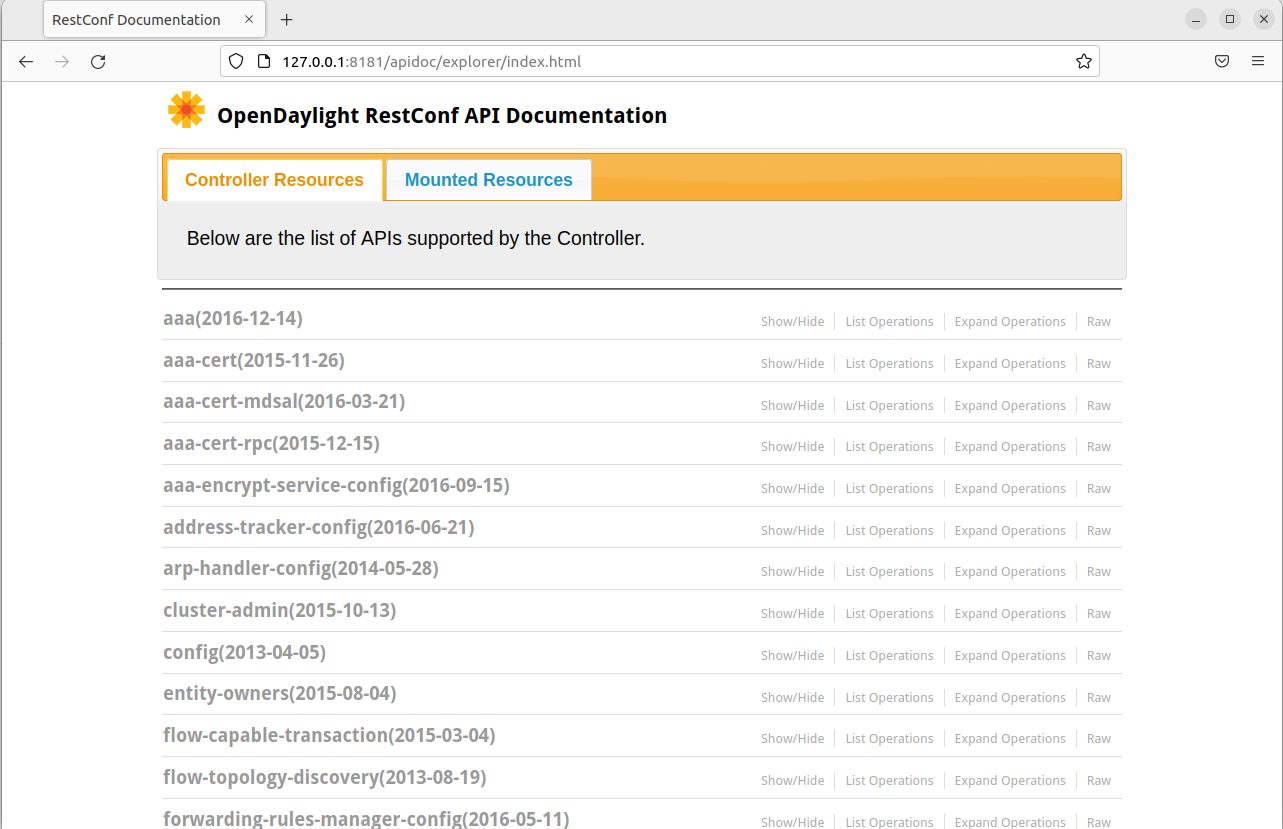
Task: Toggle Show/Hide for aaa-cert row
Action: click(x=793, y=364)
